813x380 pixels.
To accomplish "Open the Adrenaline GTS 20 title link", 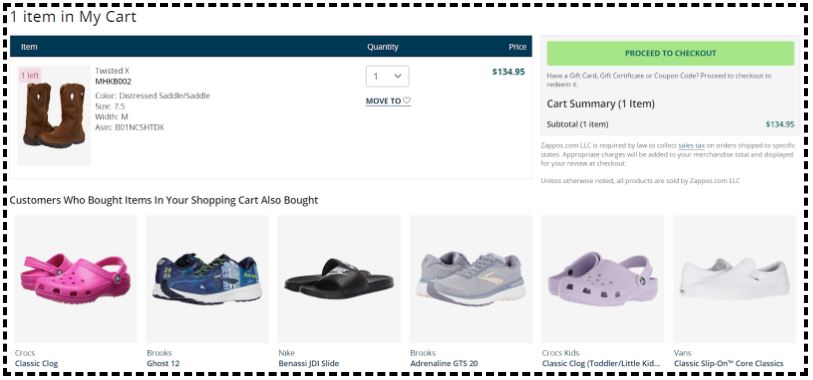I will pos(444,363).
